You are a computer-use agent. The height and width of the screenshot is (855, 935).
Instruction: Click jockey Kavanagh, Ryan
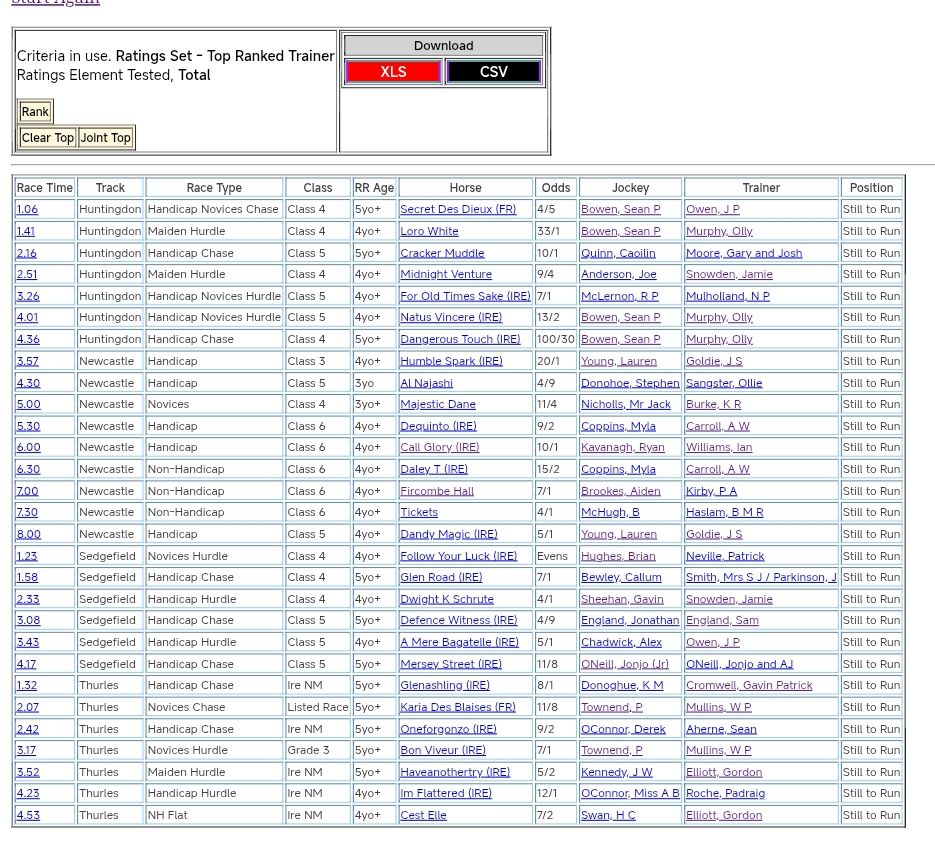(x=622, y=448)
